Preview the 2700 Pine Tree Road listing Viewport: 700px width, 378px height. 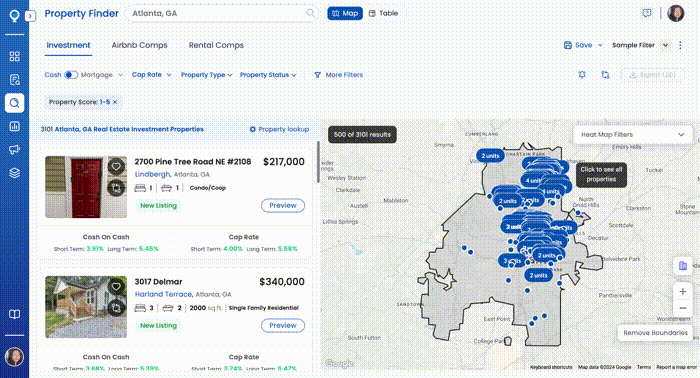[x=283, y=205]
